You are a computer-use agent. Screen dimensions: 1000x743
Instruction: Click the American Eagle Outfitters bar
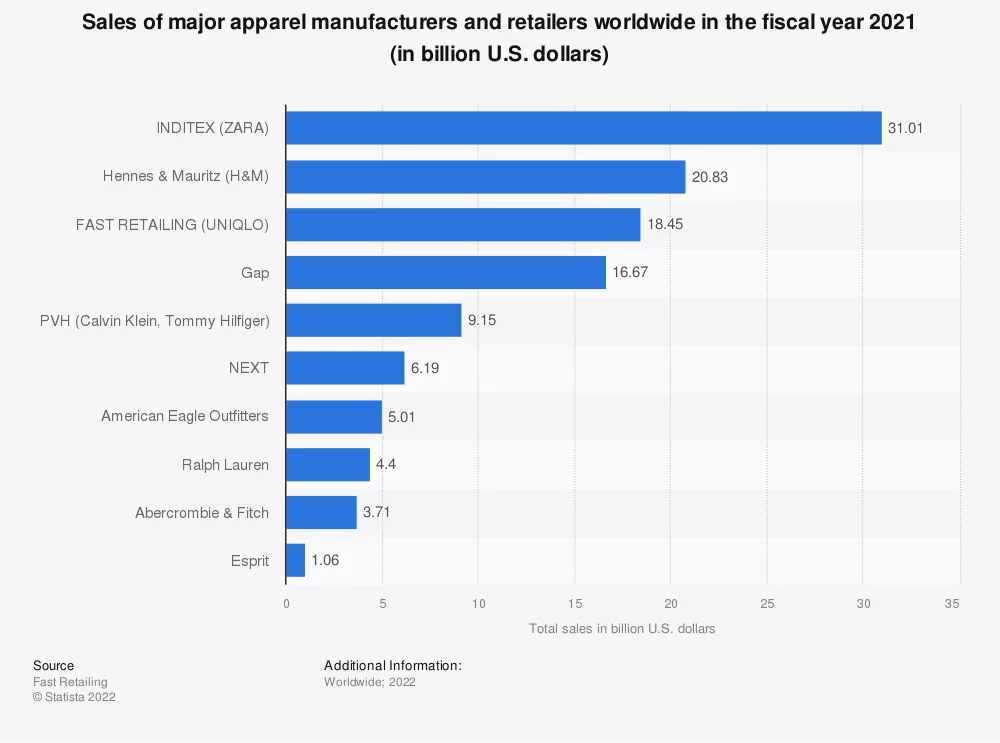tap(334, 416)
